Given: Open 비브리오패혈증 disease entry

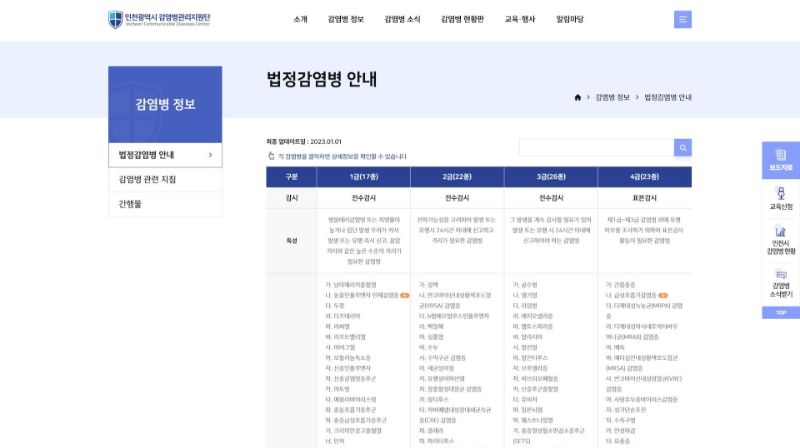Looking at the screenshot, I should tap(535, 379).
